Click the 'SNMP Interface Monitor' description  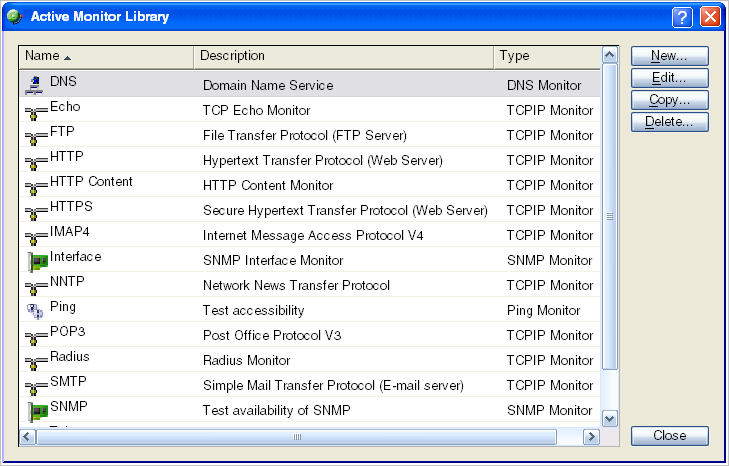click(x=273, y=261)
